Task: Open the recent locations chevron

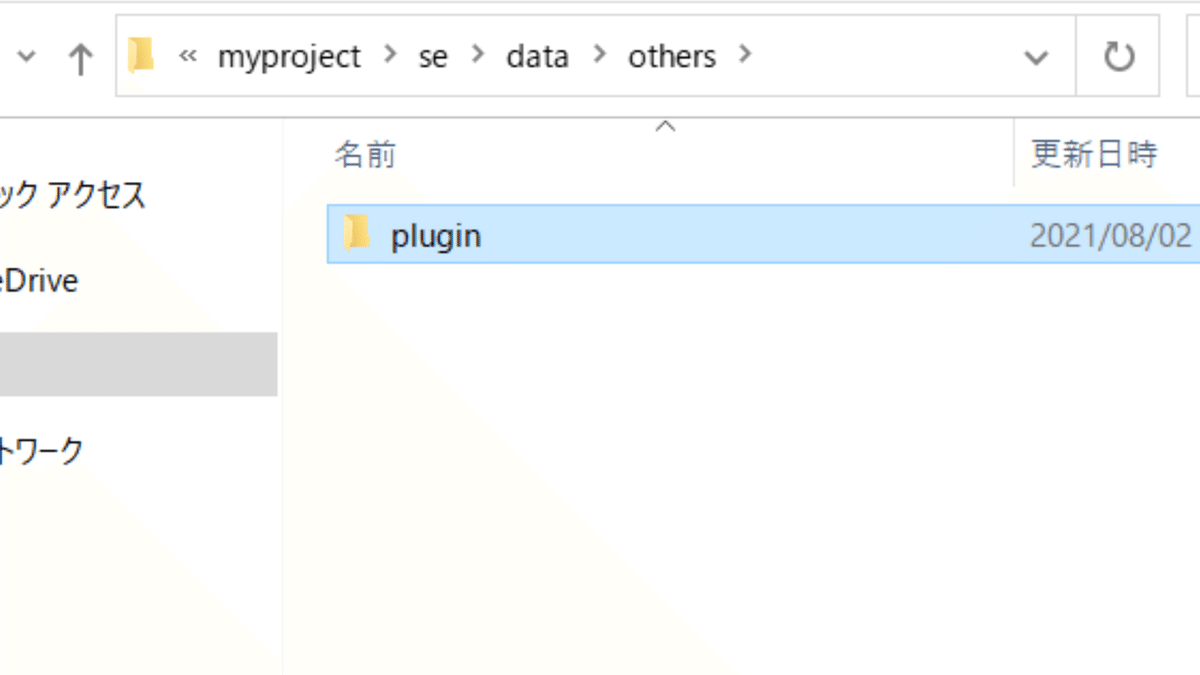Action: click(27, 57)
